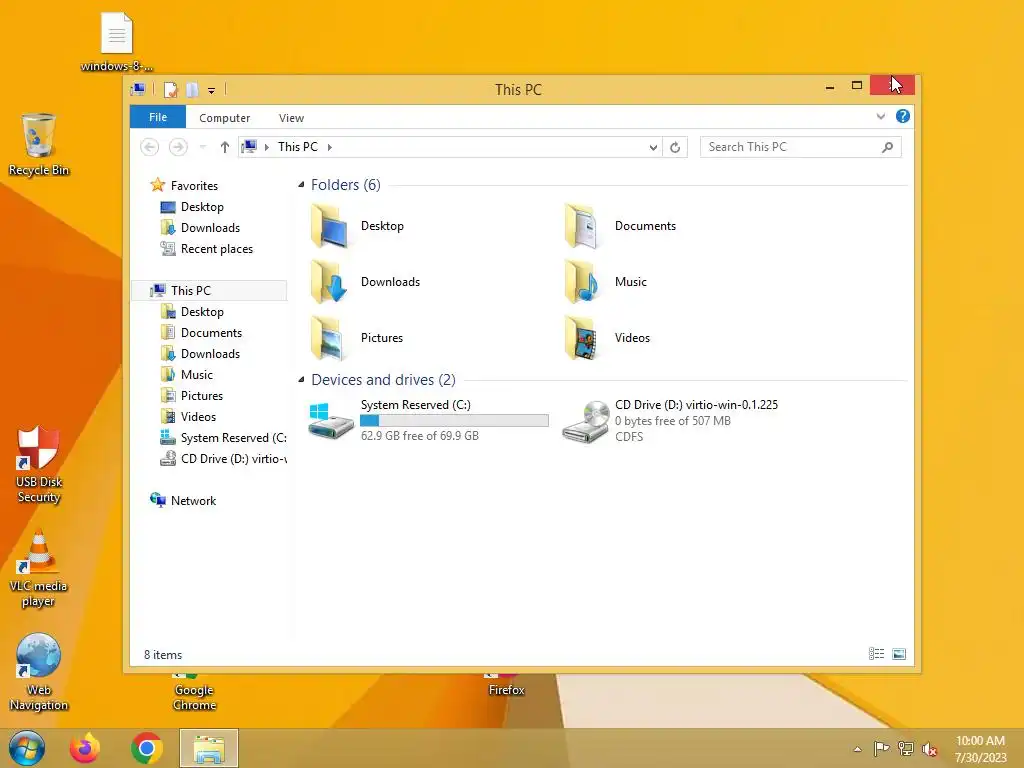Select the Web Navigation desktop shortcut
The width and height of the screenshot is (1024, 768).
click(39, 673)
